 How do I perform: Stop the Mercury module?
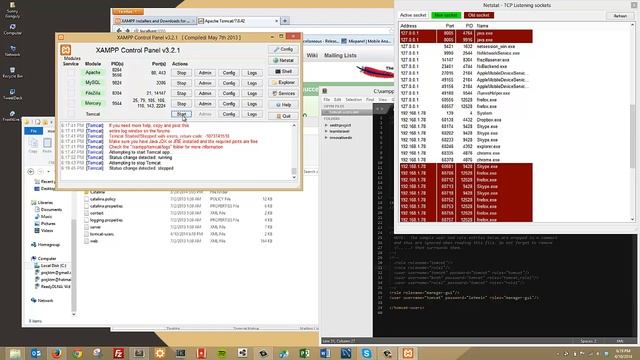tap(181, 104)
